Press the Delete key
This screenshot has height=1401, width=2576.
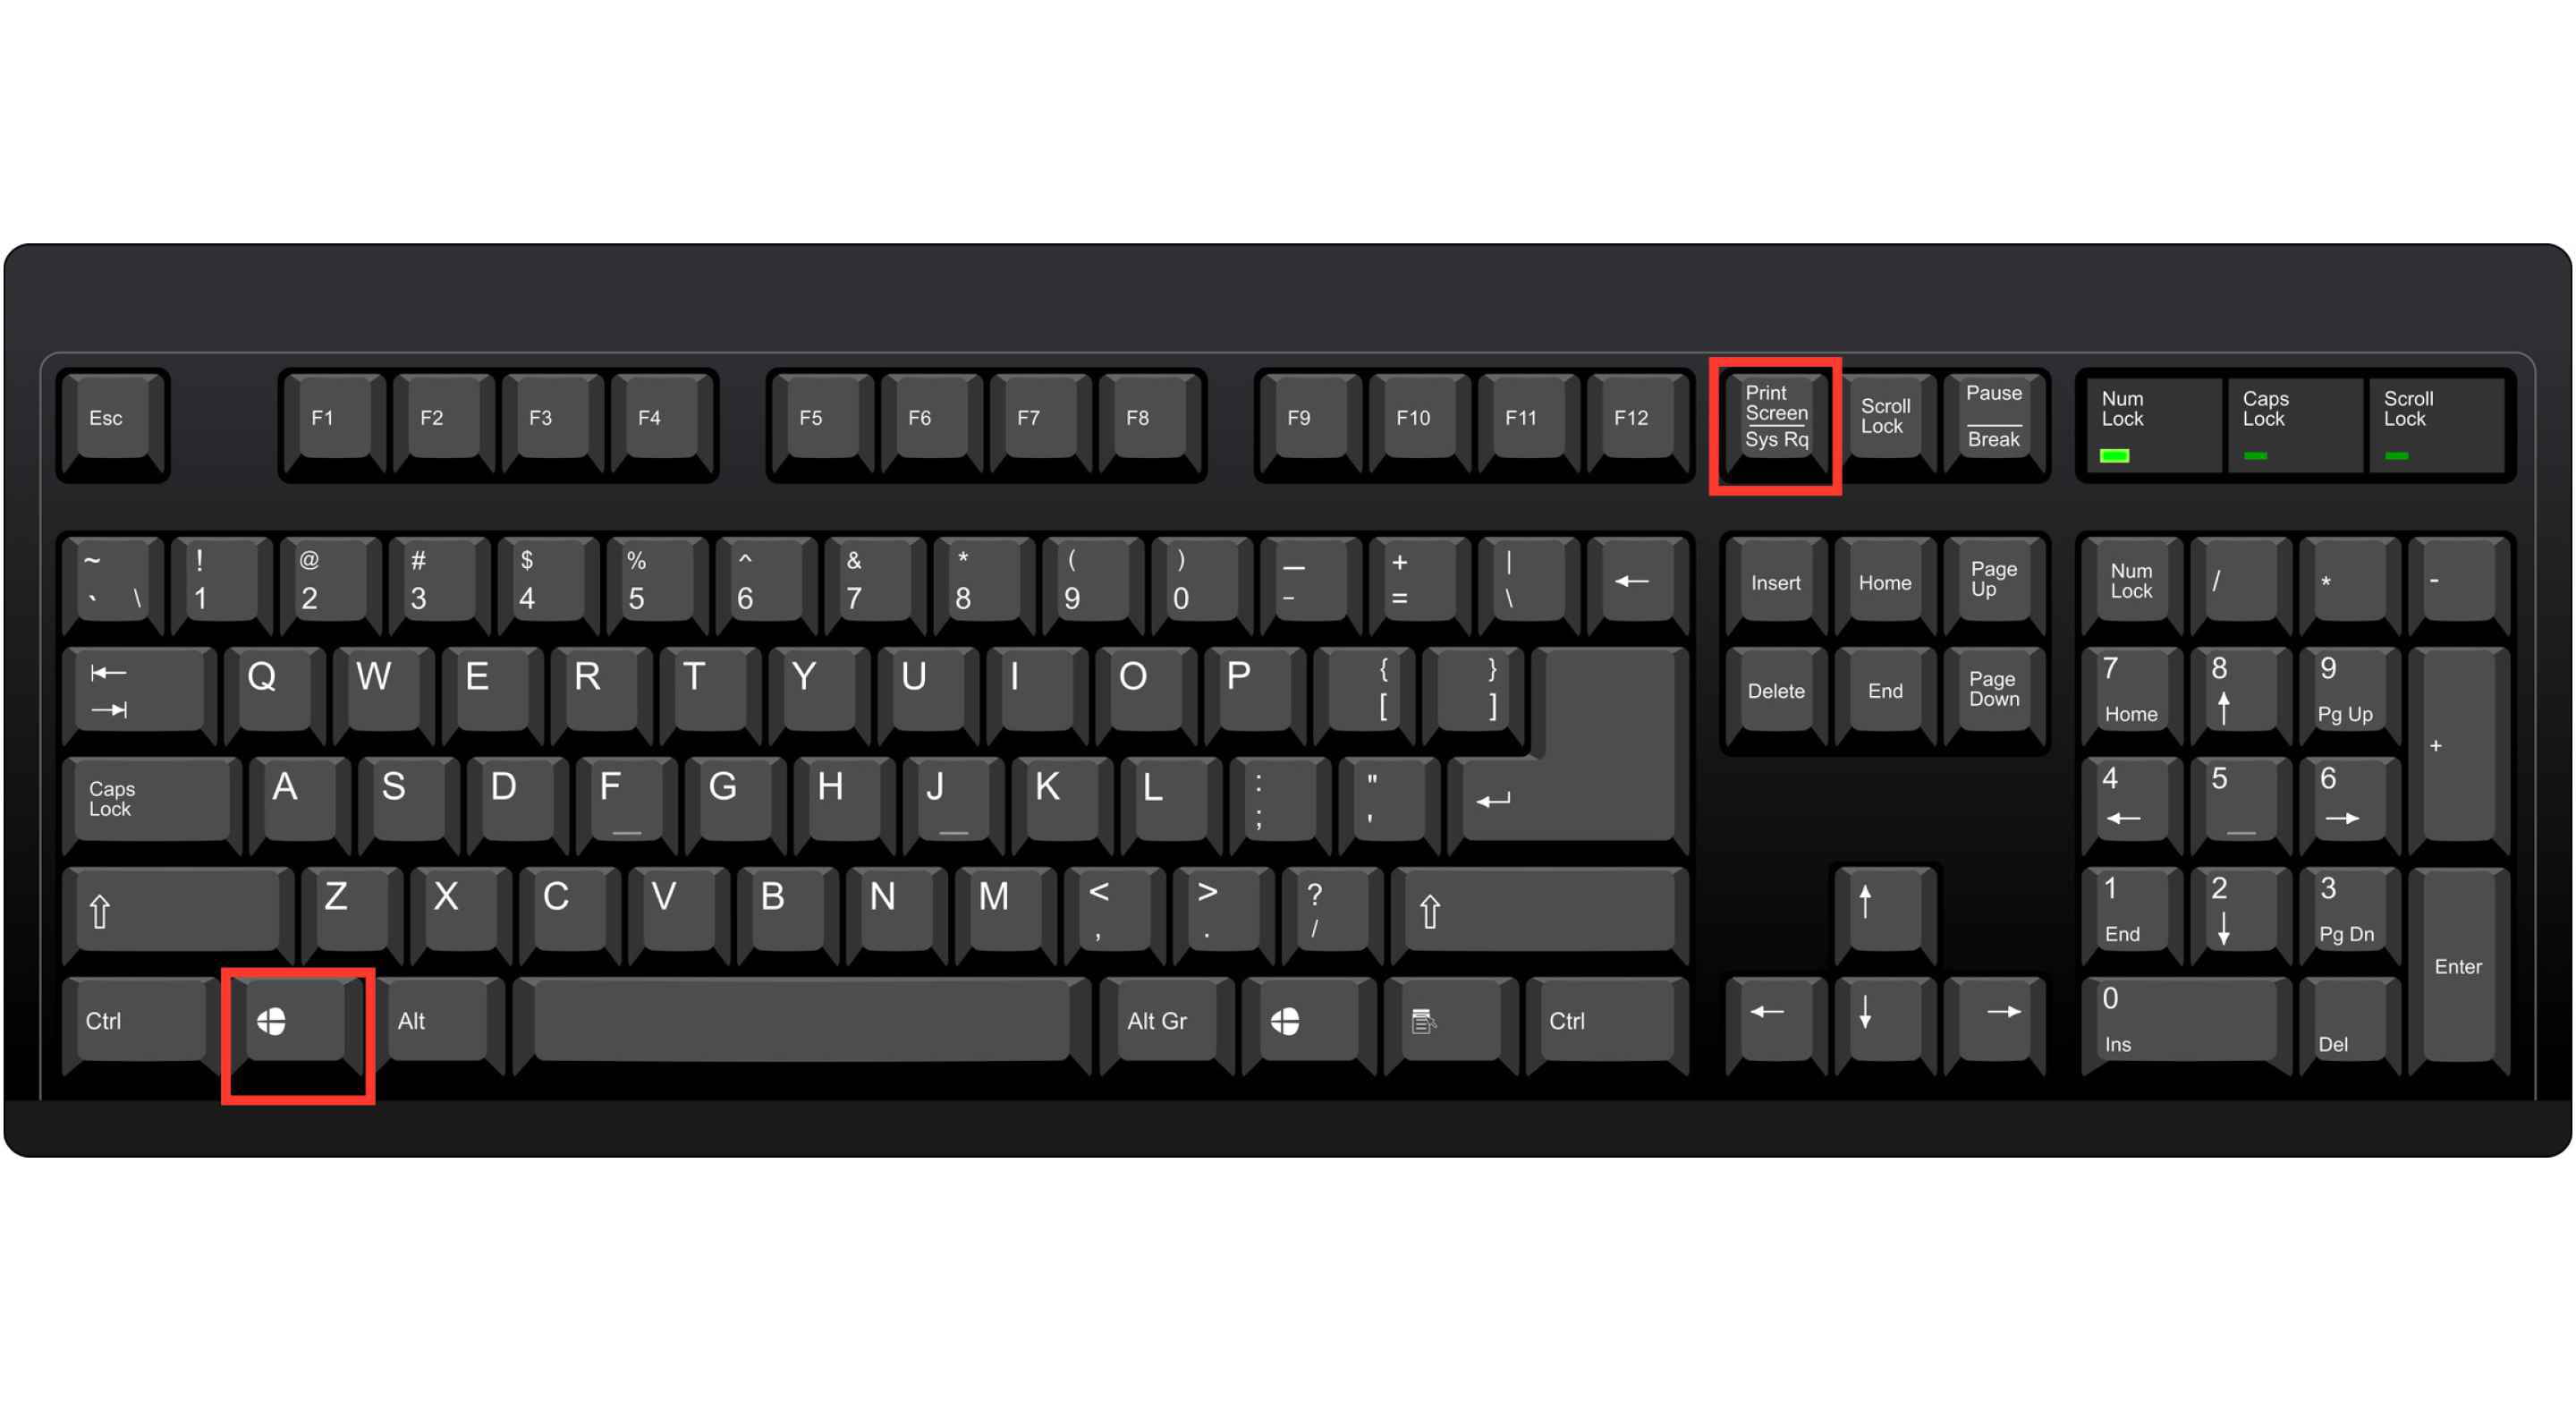pos(1773,690)
